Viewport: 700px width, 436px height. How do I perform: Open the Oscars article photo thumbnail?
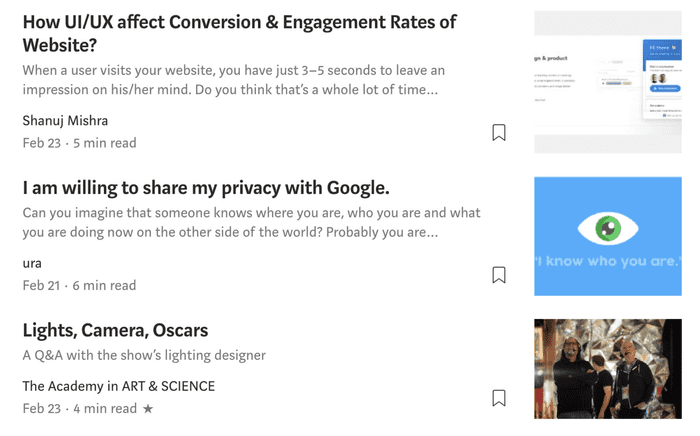tap(607, 368)
